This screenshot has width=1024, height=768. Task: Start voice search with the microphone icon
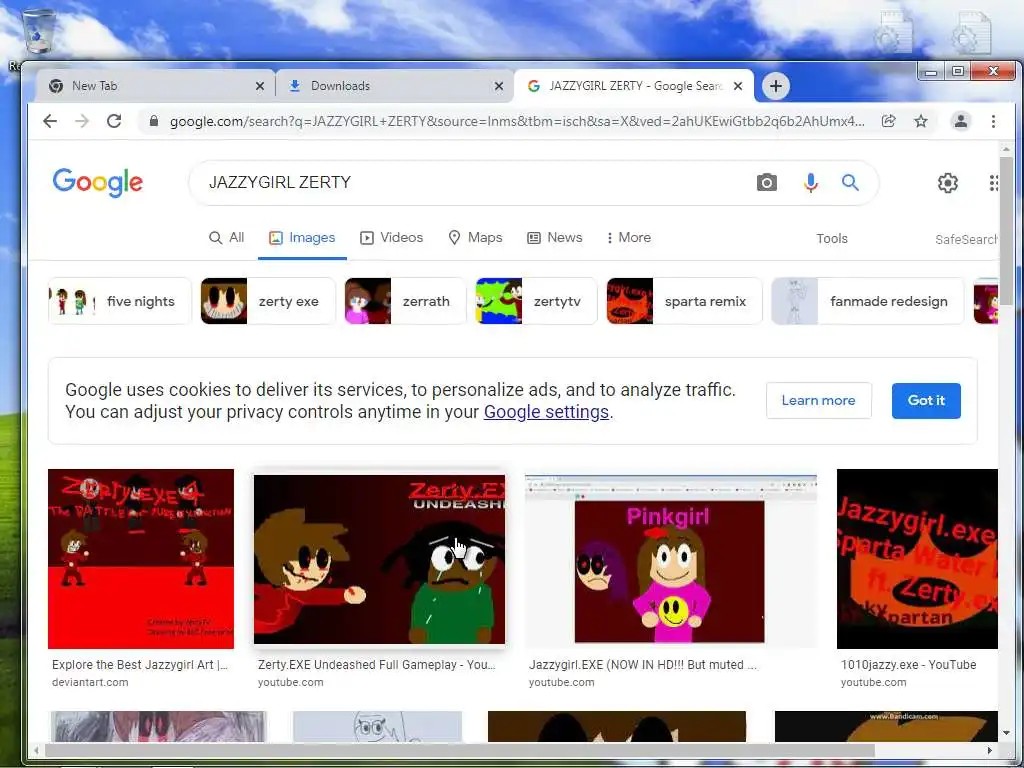[x=810, y=182]
